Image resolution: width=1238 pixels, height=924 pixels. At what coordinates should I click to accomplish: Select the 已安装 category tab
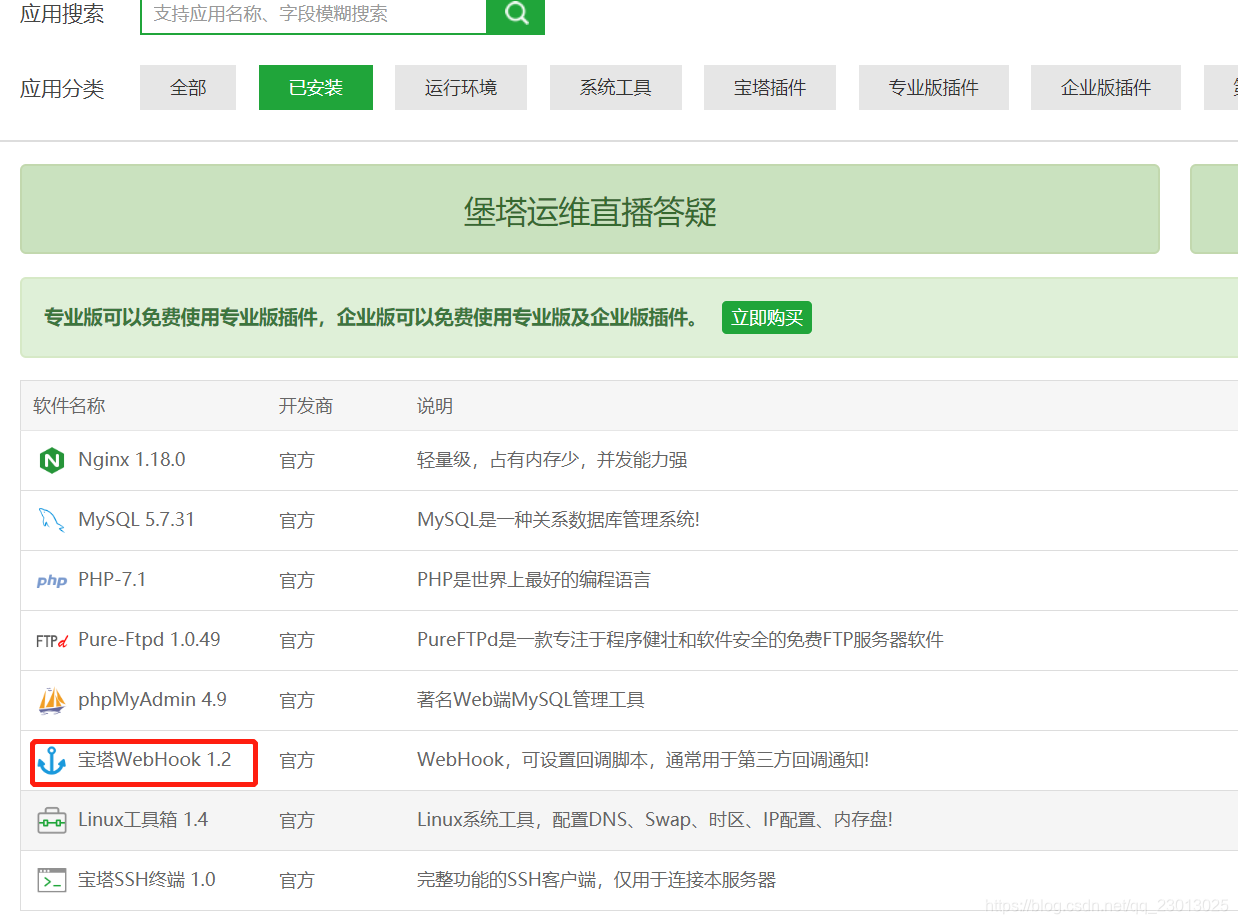tap(316, 88)
